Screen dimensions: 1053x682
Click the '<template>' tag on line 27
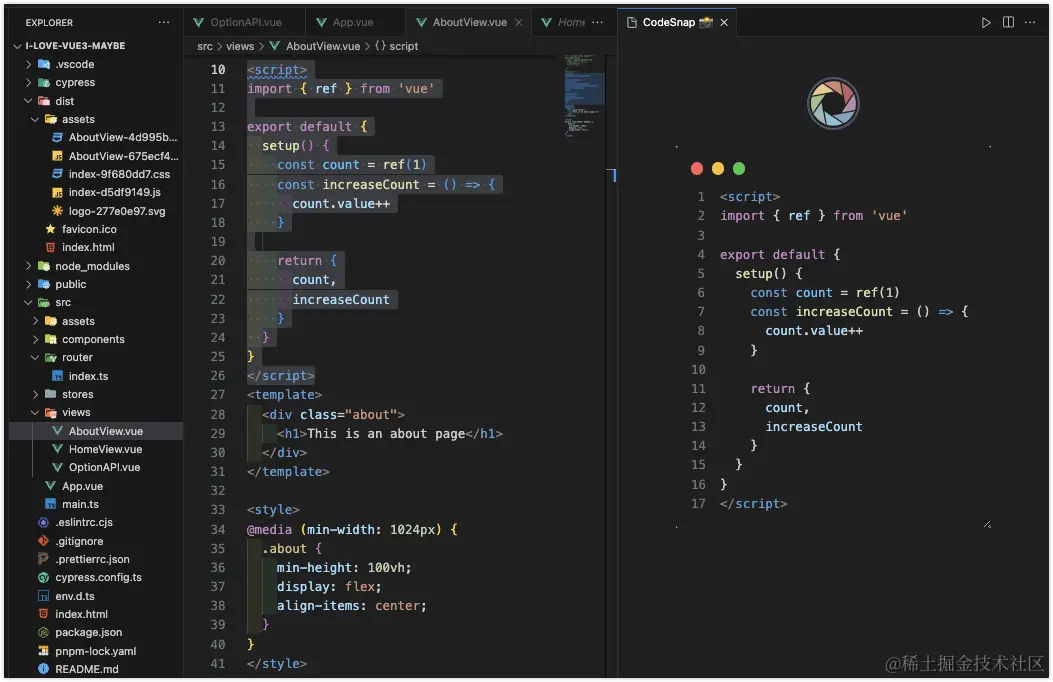click(284, 395)
